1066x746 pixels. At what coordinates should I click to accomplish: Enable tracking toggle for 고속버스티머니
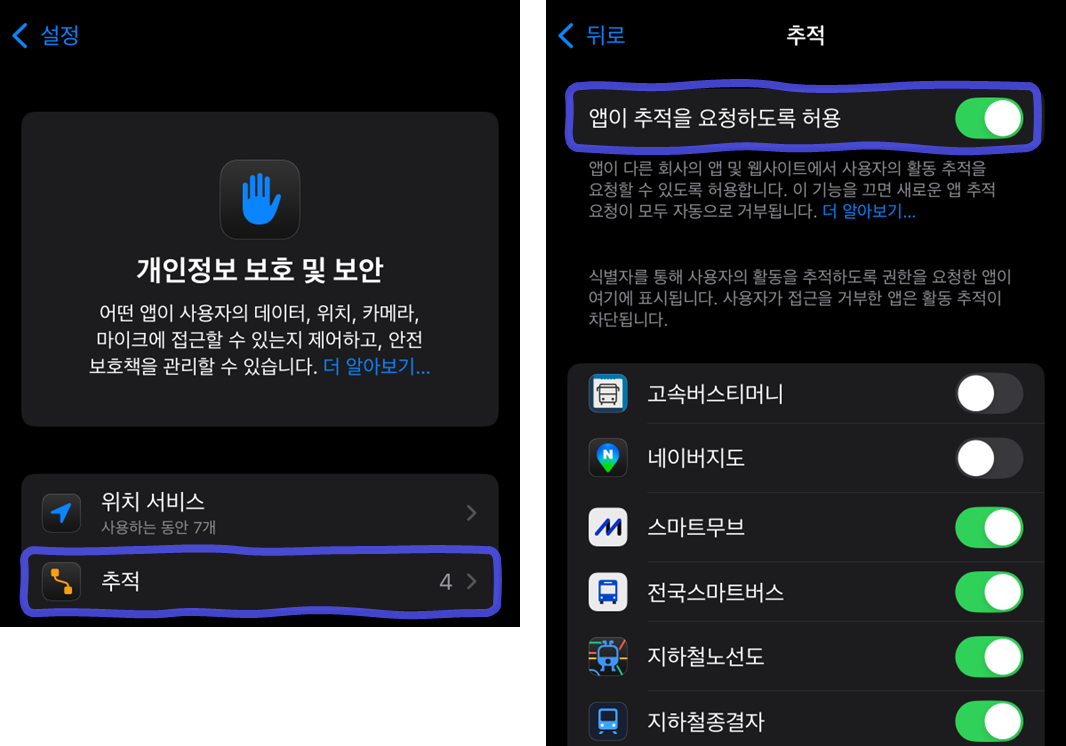coord(988,394)
